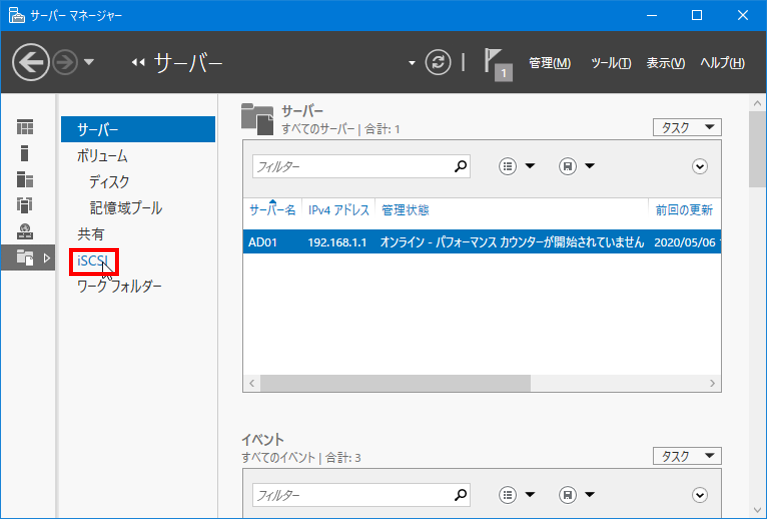Open the breadcrumb dropdown arrow beside refresh
The width and height of the screenshot is (767, 519).
[412, 63]
